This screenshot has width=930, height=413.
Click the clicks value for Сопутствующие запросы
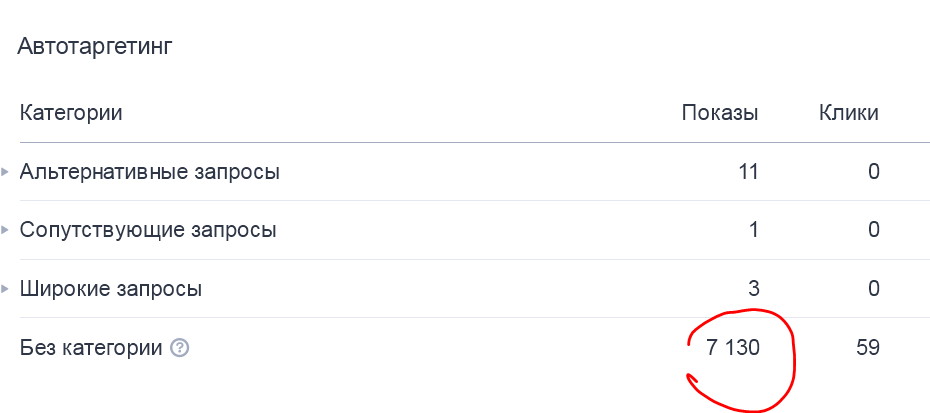coord(873,230)
